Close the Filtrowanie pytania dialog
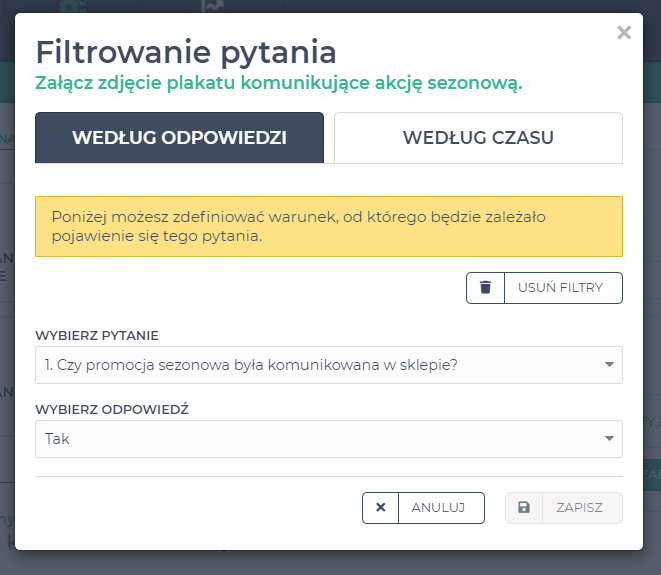The image size is (661, 575). (x=624, y=33)
